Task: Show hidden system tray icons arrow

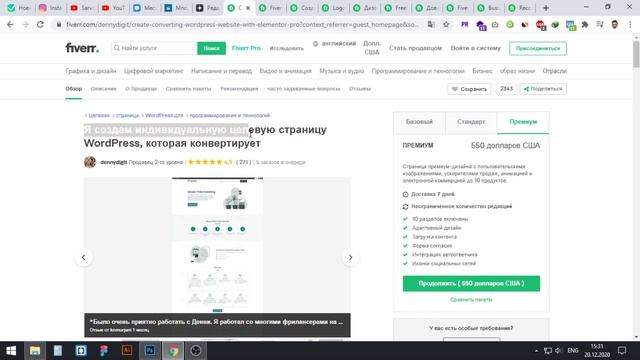Action: pyautogui.click(x=536, y=351)
